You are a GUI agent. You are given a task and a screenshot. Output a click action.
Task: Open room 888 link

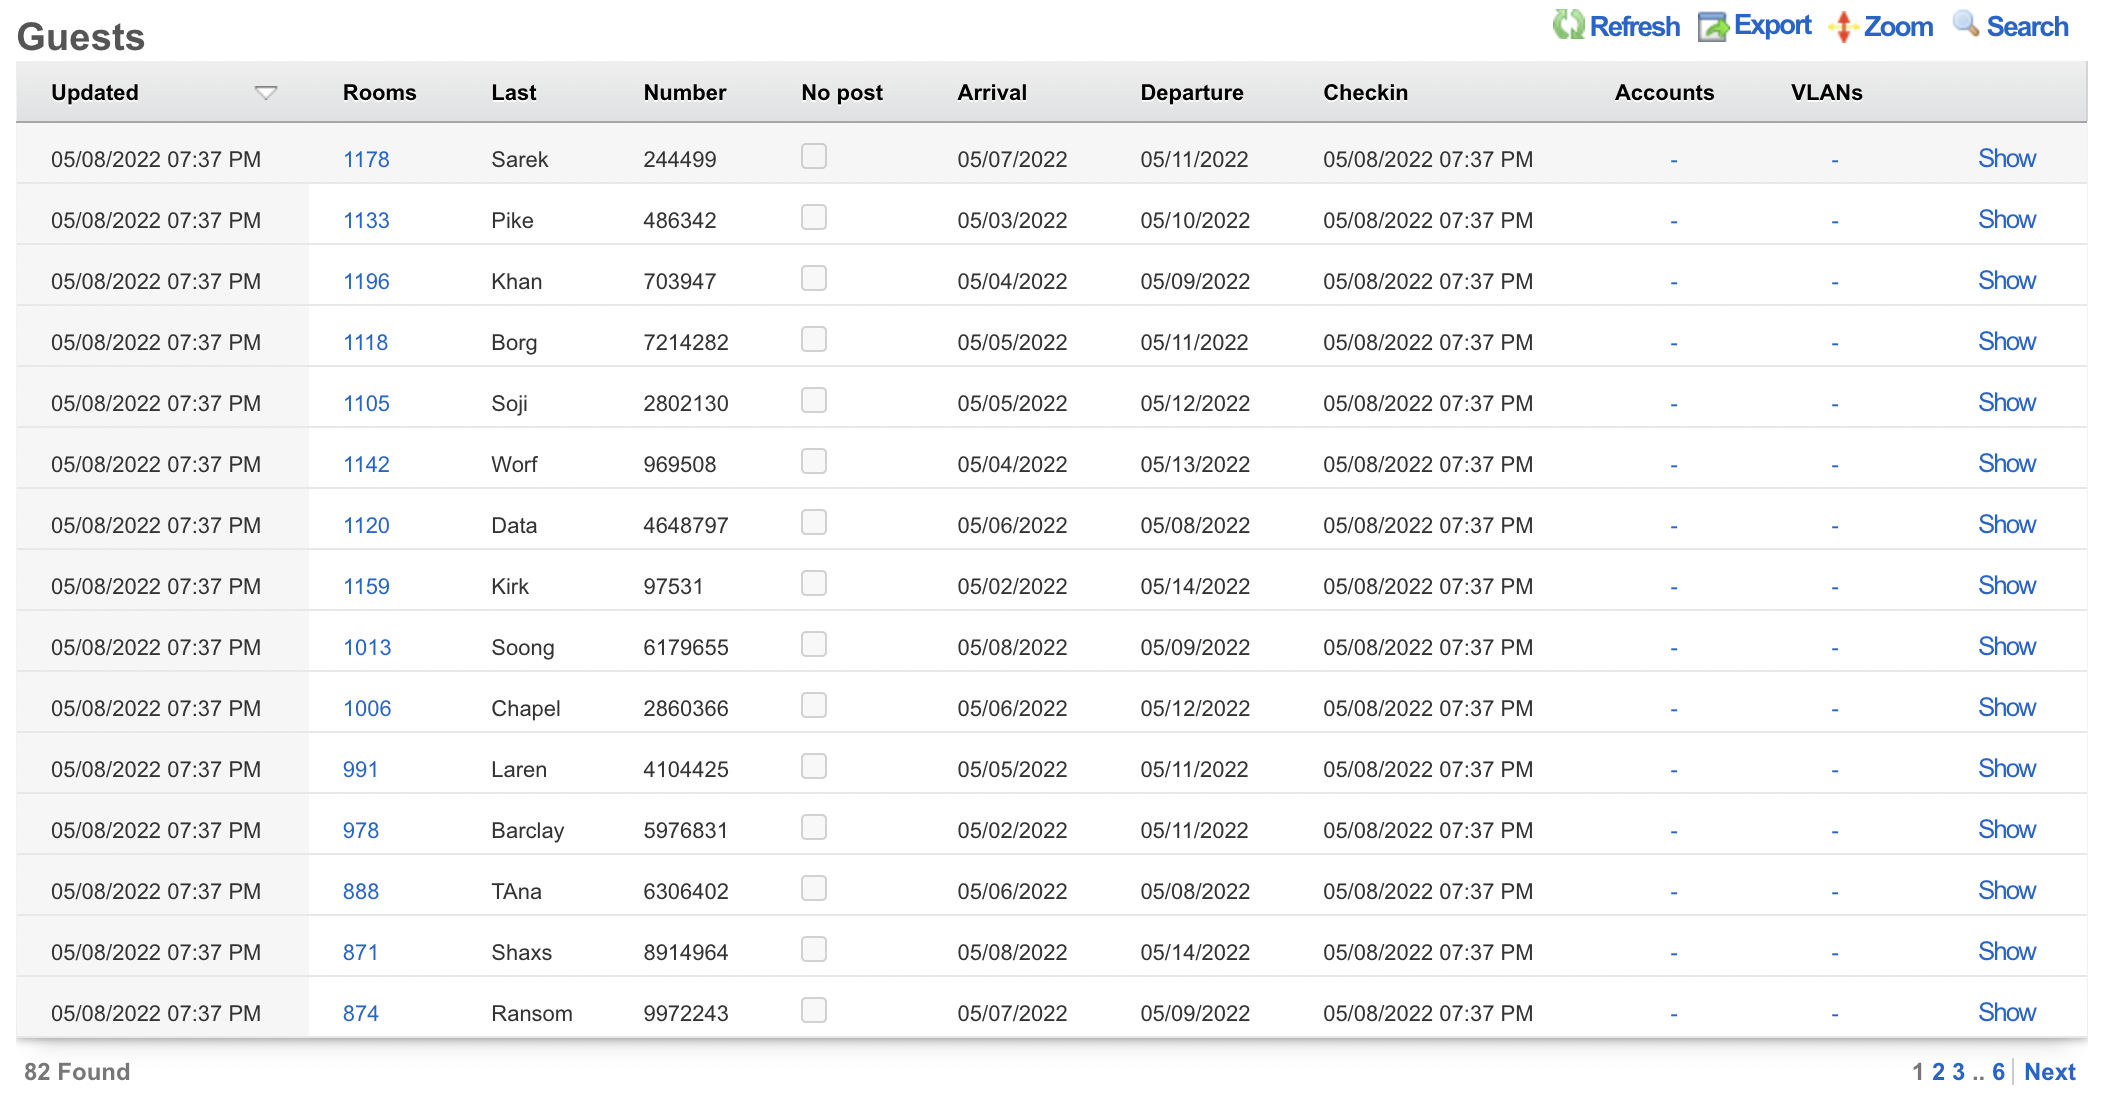click(360, 892)
